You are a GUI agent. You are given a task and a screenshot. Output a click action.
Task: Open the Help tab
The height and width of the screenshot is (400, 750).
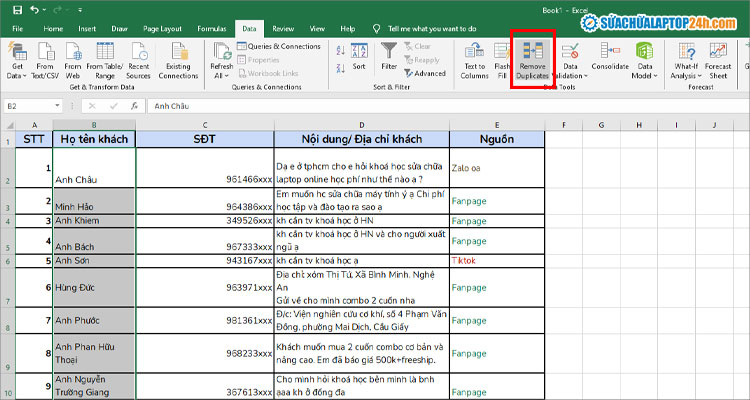click(x=348, y=29)
